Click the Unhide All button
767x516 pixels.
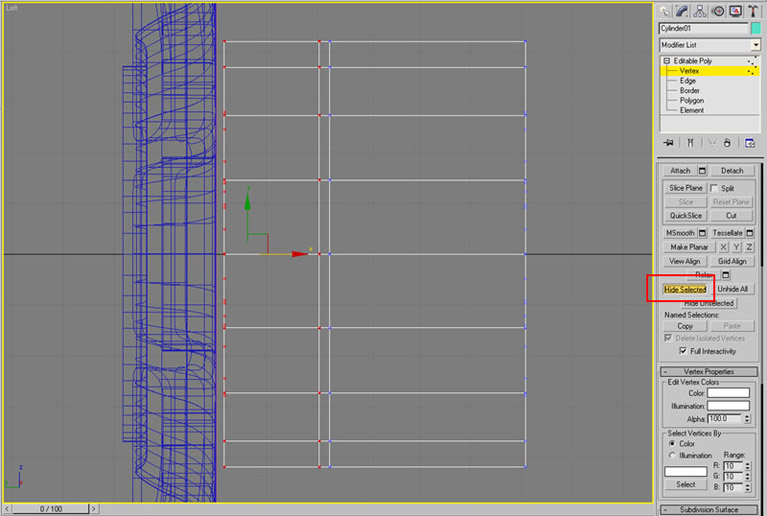(x=732, y=289)
